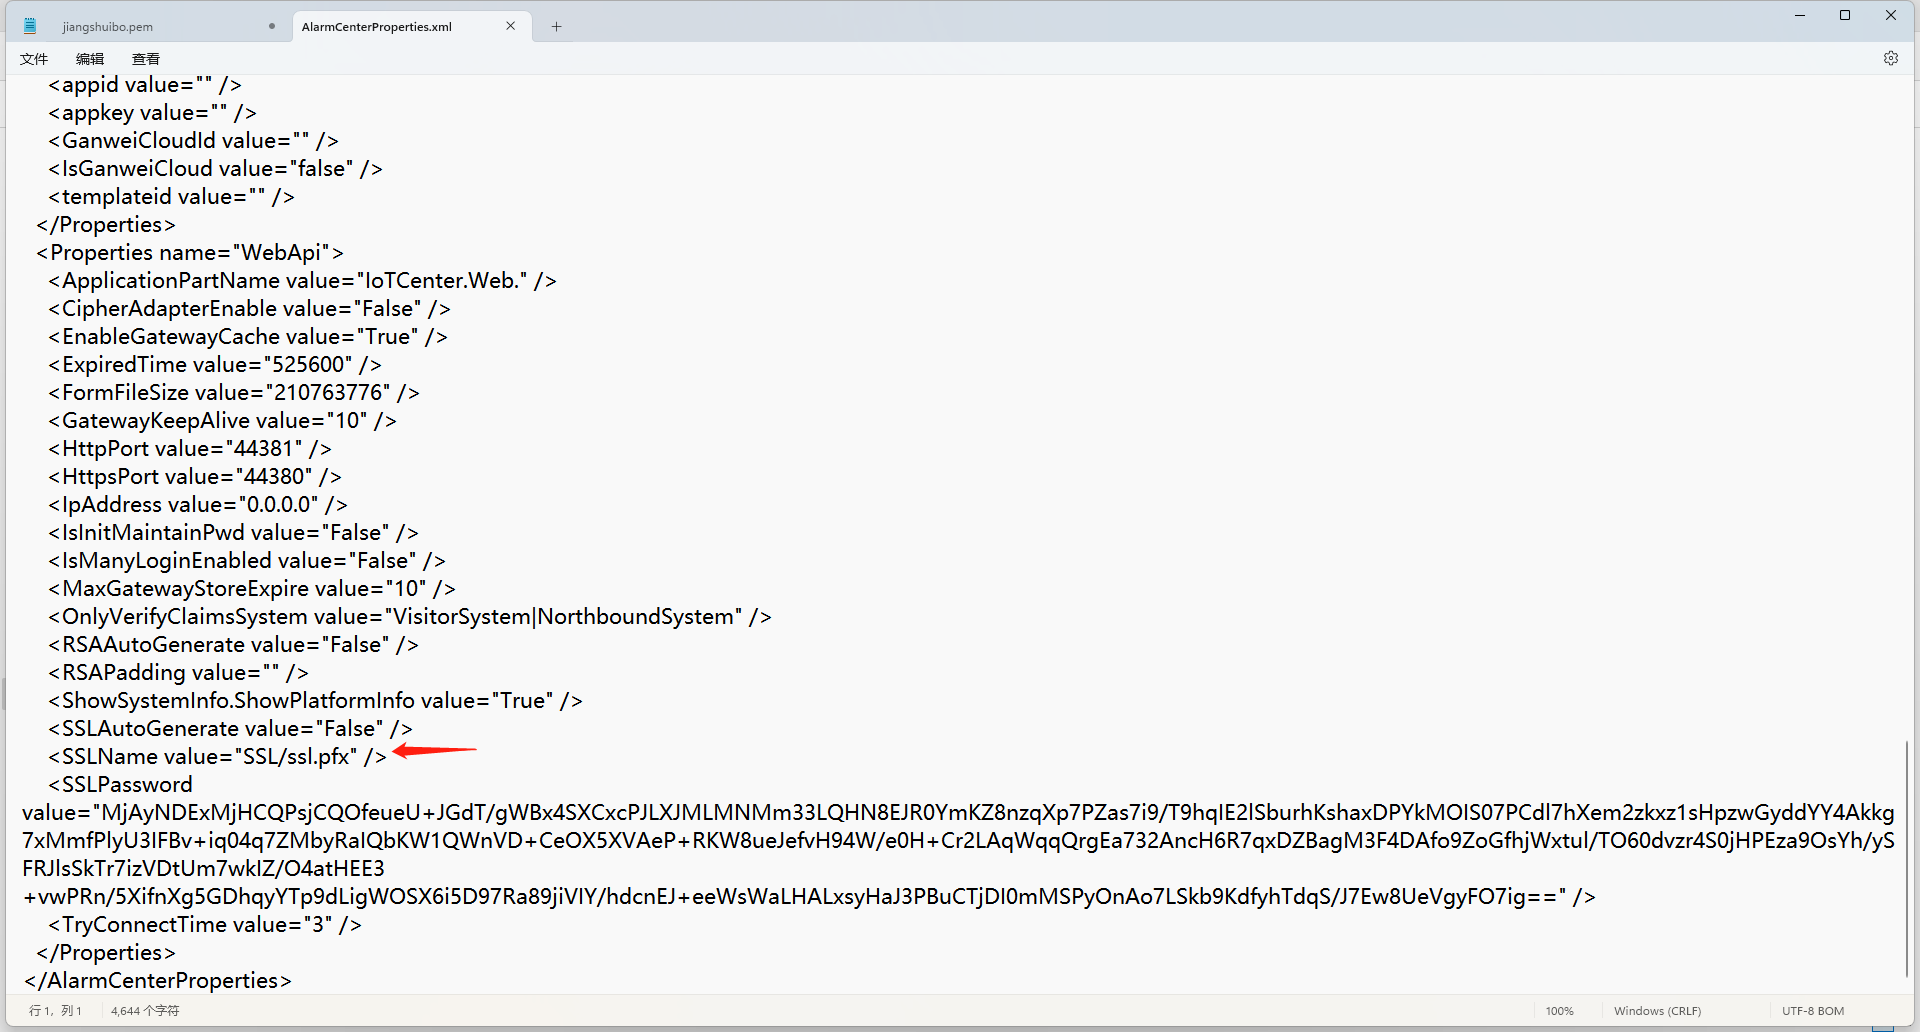
Task: Click the templateid value line
Action: tap(171, 197)
